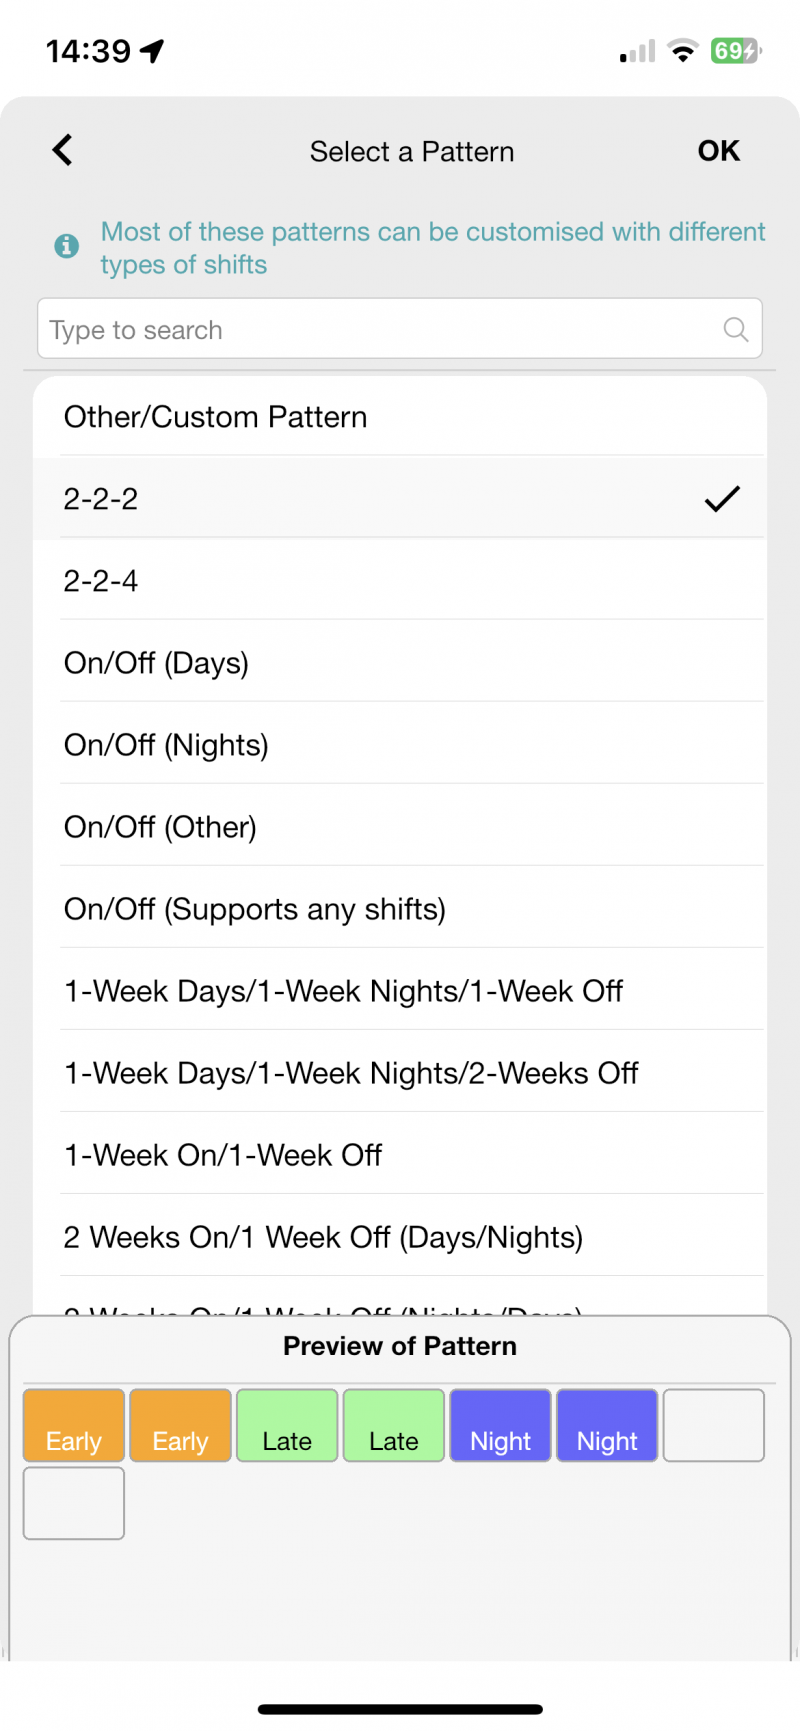Tap the second Night shift swatch
The width and height of the screenshot is (800, 1731).
pyautogui.click(x=607, y=1425)
